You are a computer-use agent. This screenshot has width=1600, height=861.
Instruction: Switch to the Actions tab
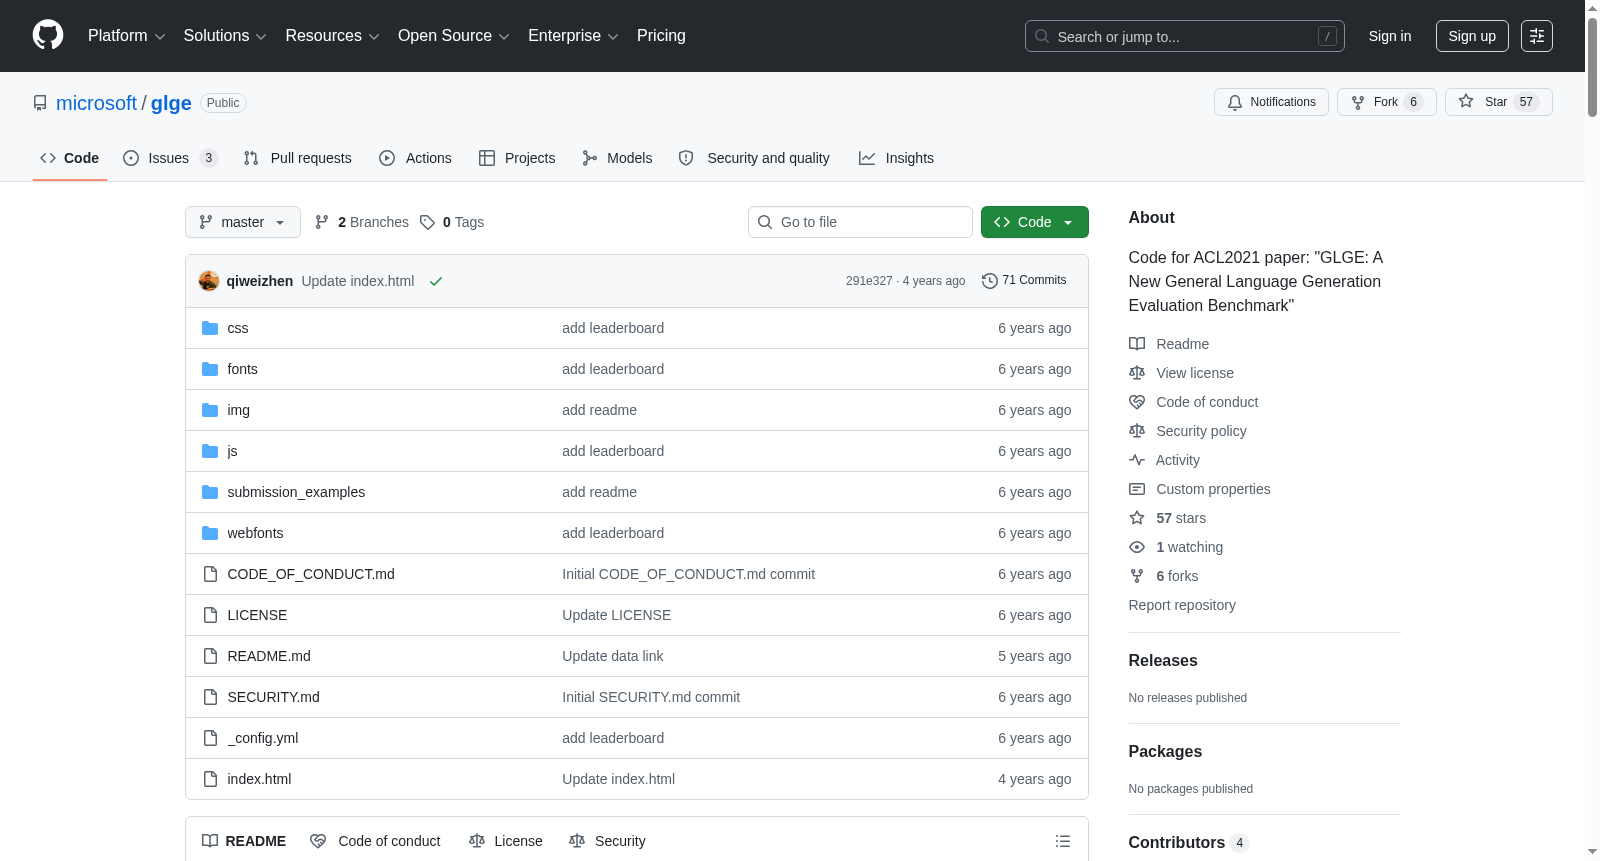[416, 158]
